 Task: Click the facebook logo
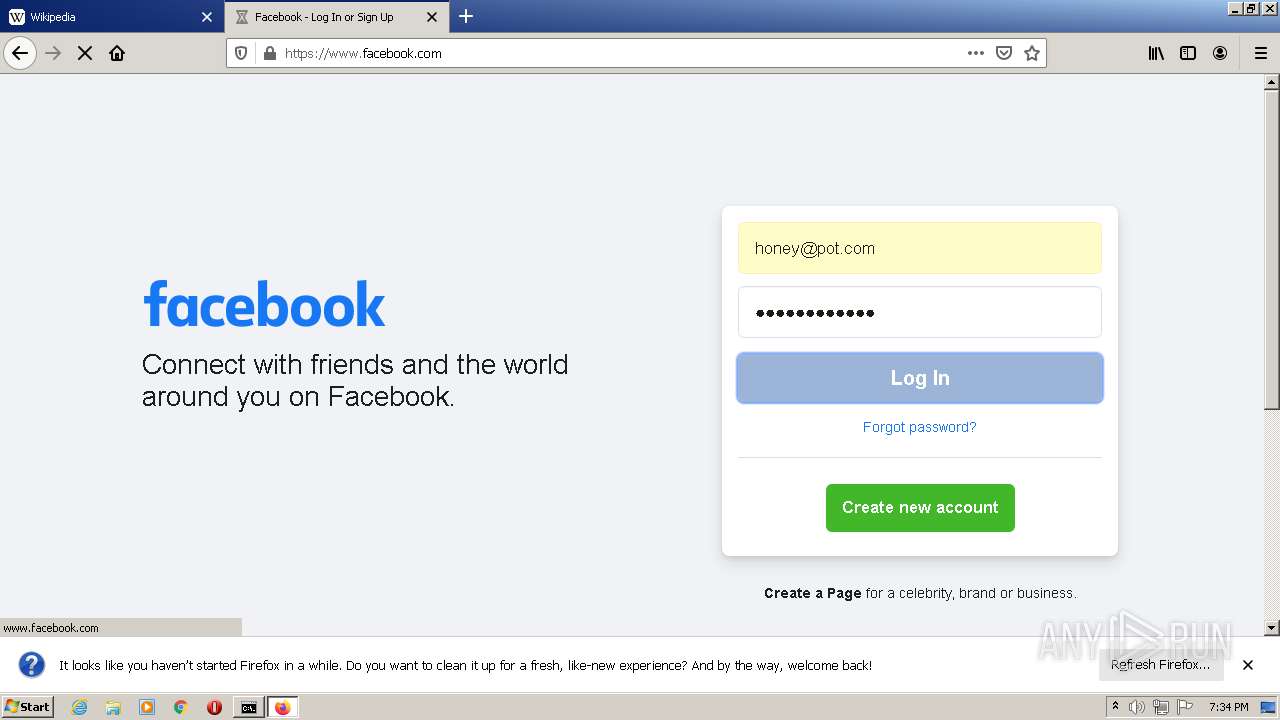point(264,304)
